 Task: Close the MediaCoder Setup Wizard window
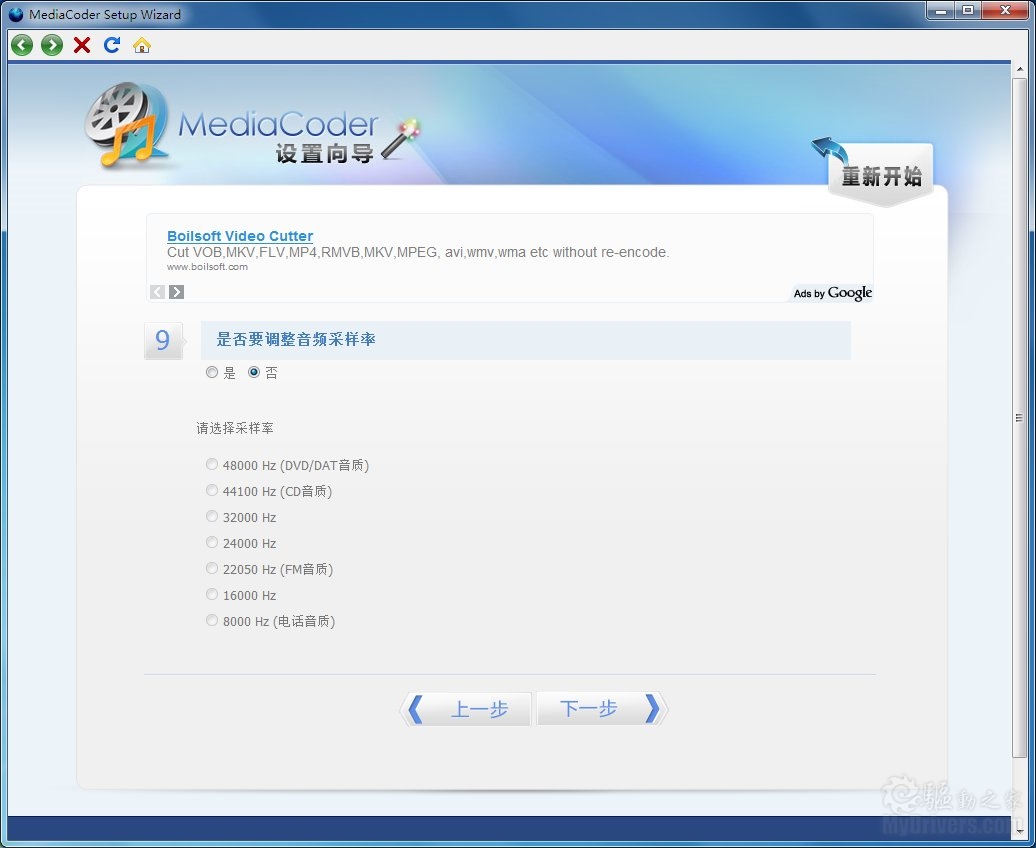(x=1006, y=11)
